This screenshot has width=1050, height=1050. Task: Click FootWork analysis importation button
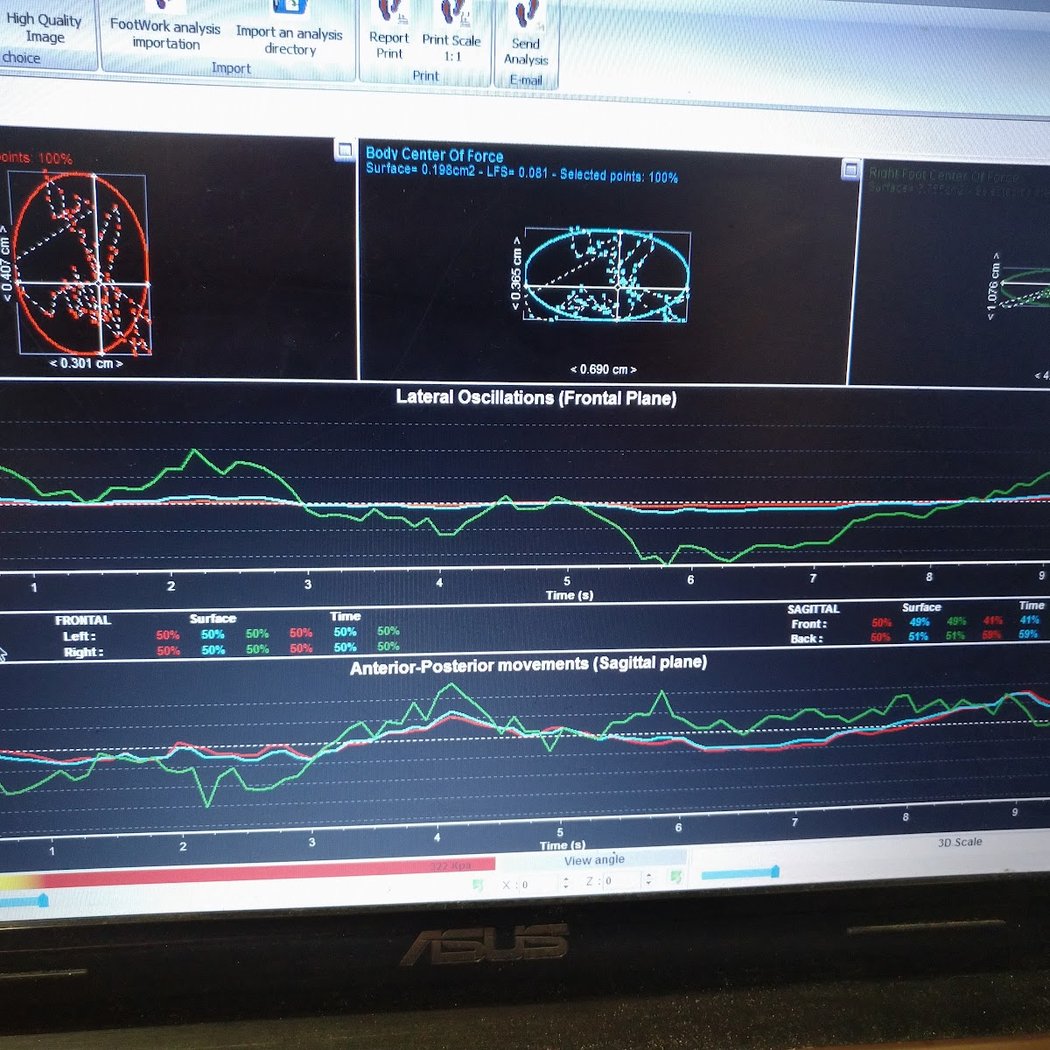pos(165,25)
